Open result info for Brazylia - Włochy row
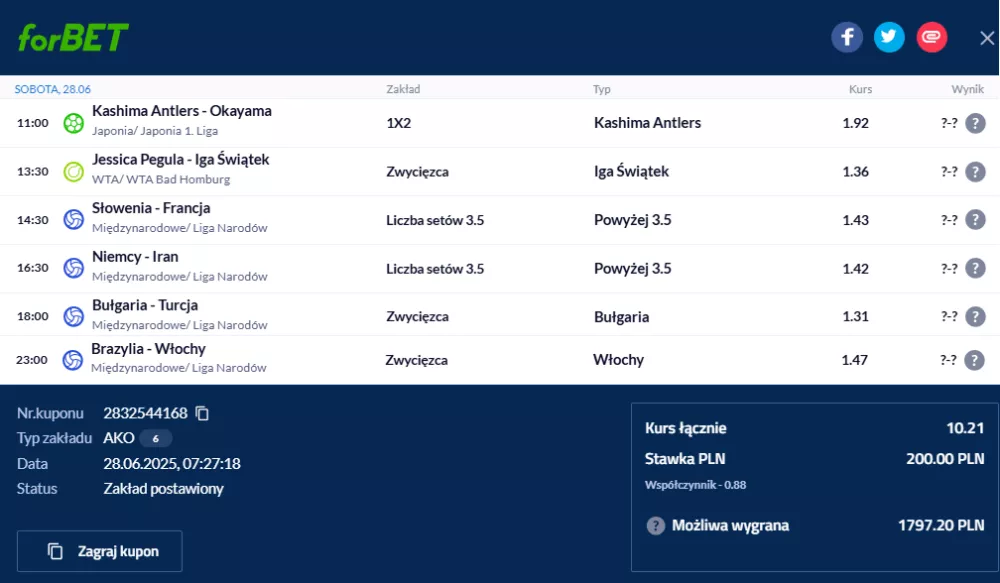This screenshot has width=1000, height=583. (974, 360)
